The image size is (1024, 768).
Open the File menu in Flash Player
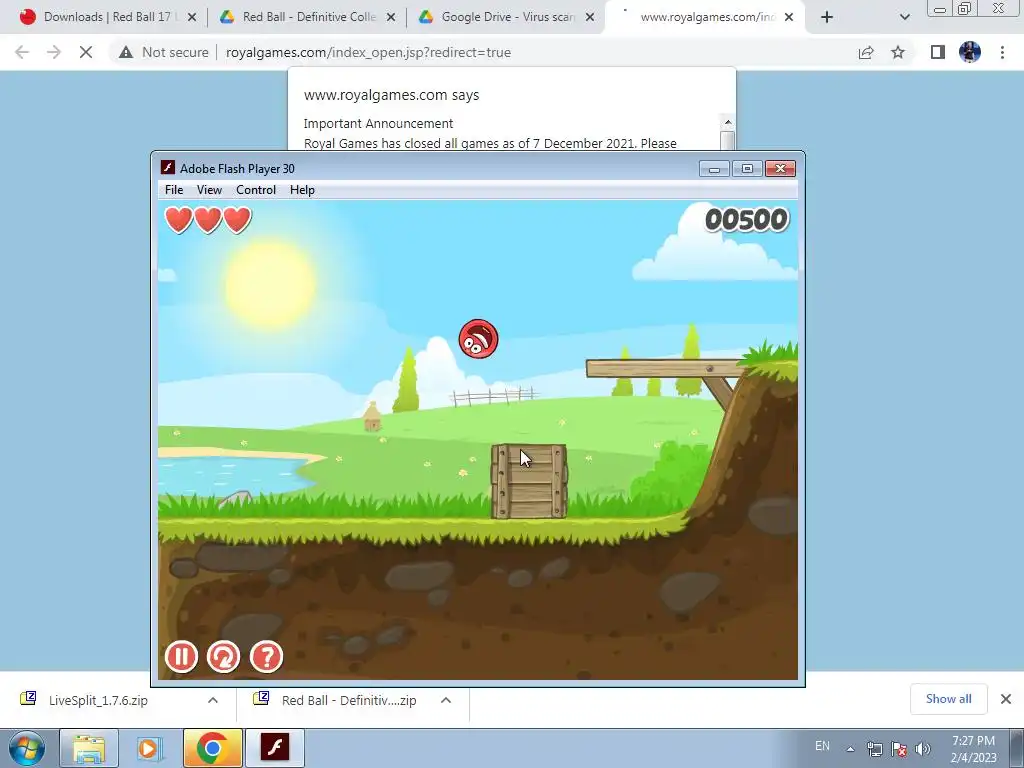[174, 189]
